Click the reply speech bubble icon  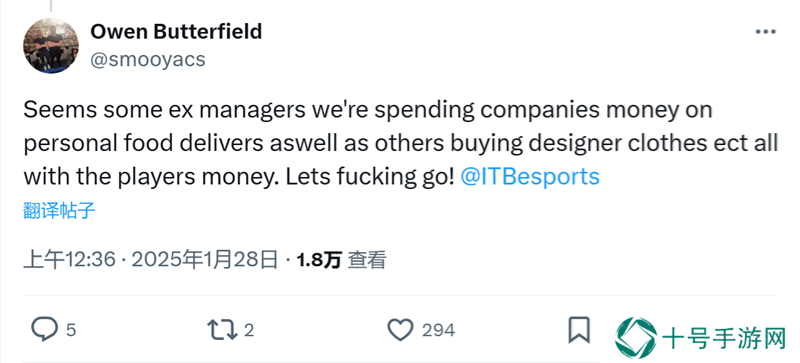pyautogui.click(x=44, y=329)
